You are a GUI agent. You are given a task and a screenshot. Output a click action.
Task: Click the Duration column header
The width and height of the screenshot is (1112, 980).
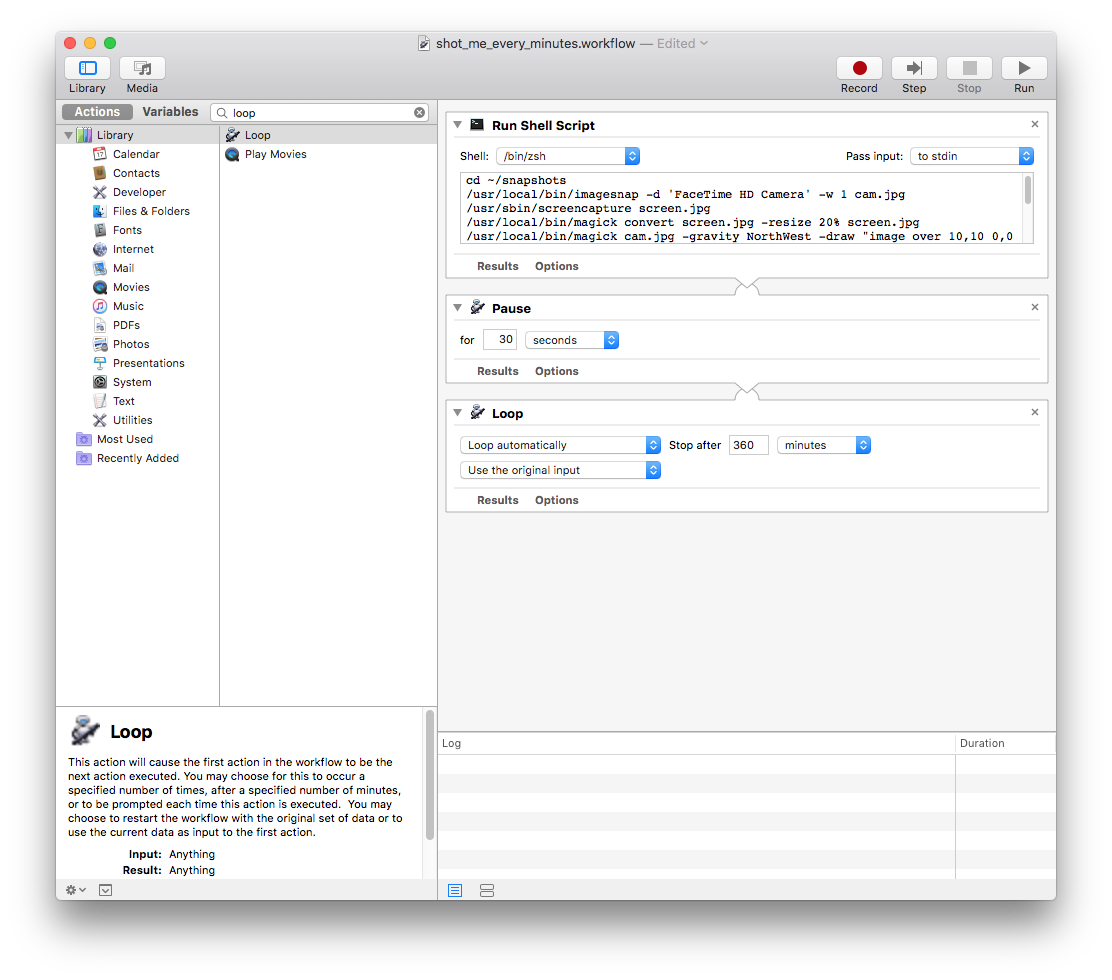[x=1005, y=743]
